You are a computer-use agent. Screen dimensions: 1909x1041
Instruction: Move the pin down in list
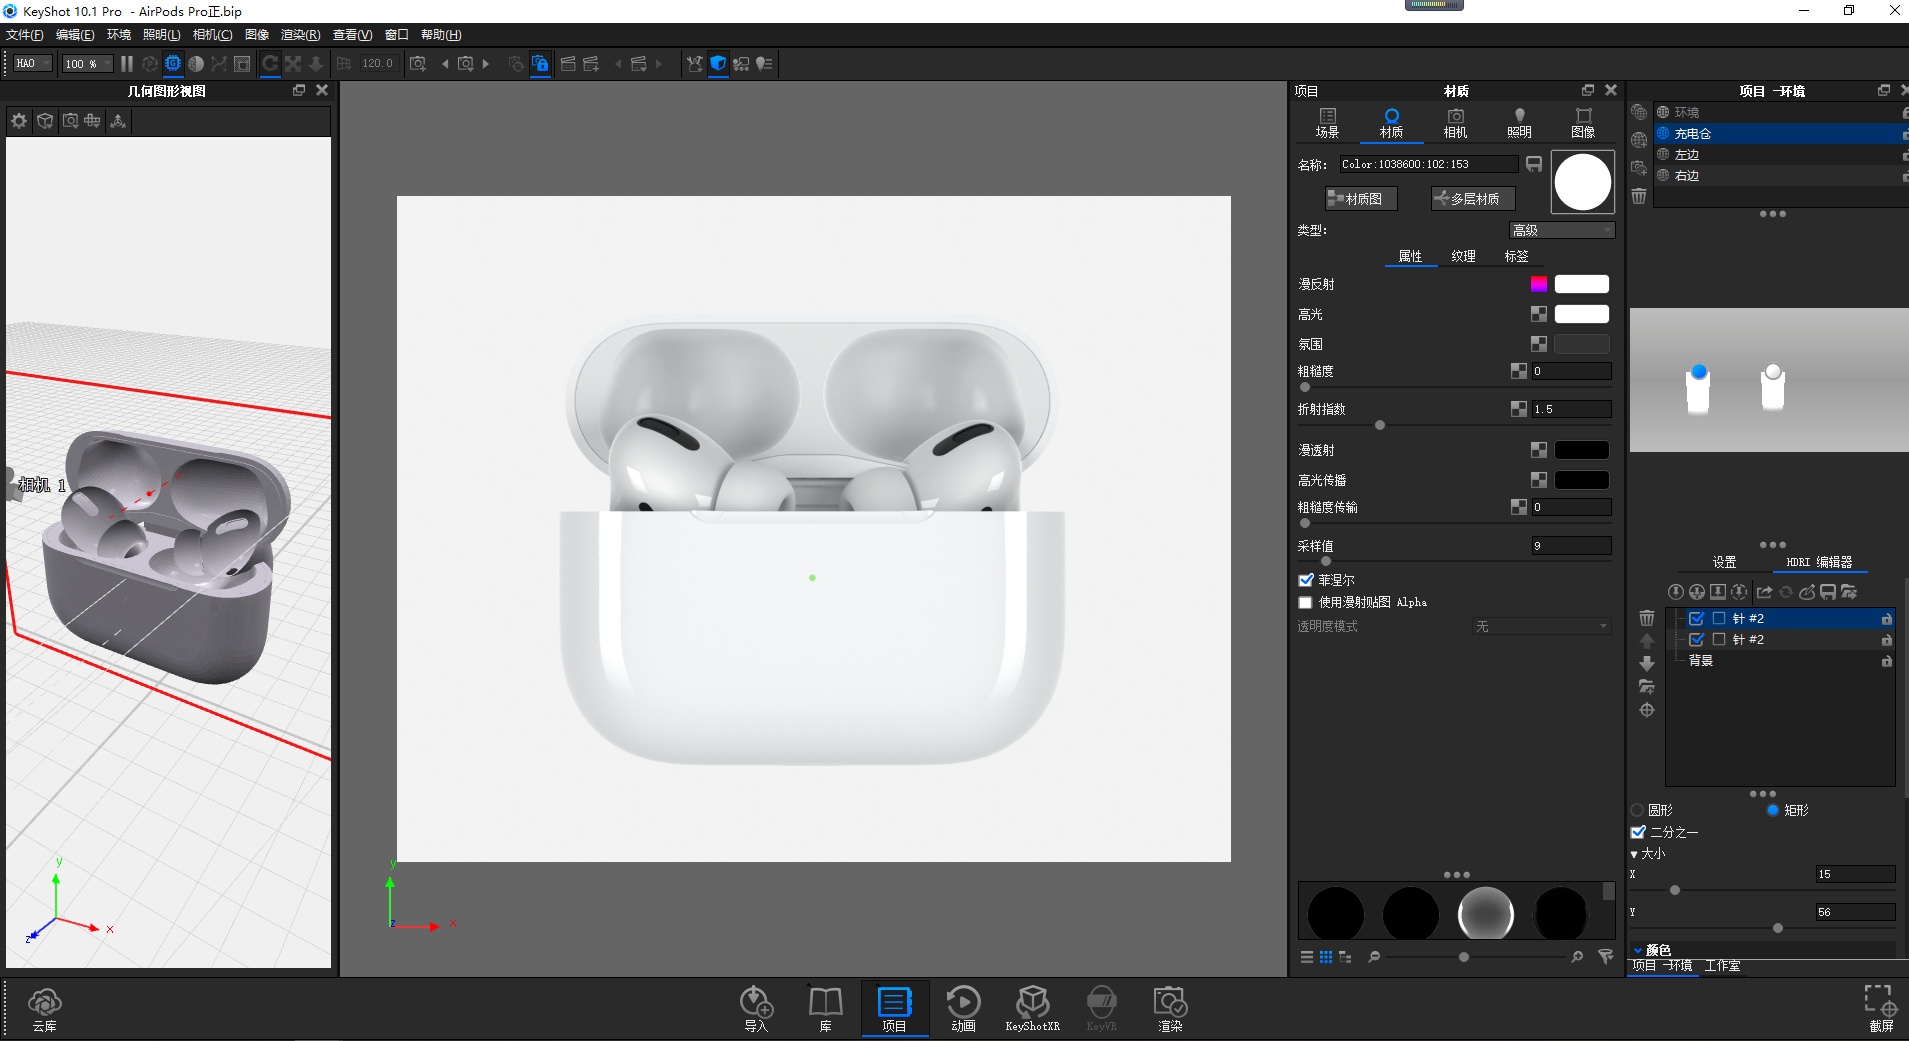pos(1647,664)
